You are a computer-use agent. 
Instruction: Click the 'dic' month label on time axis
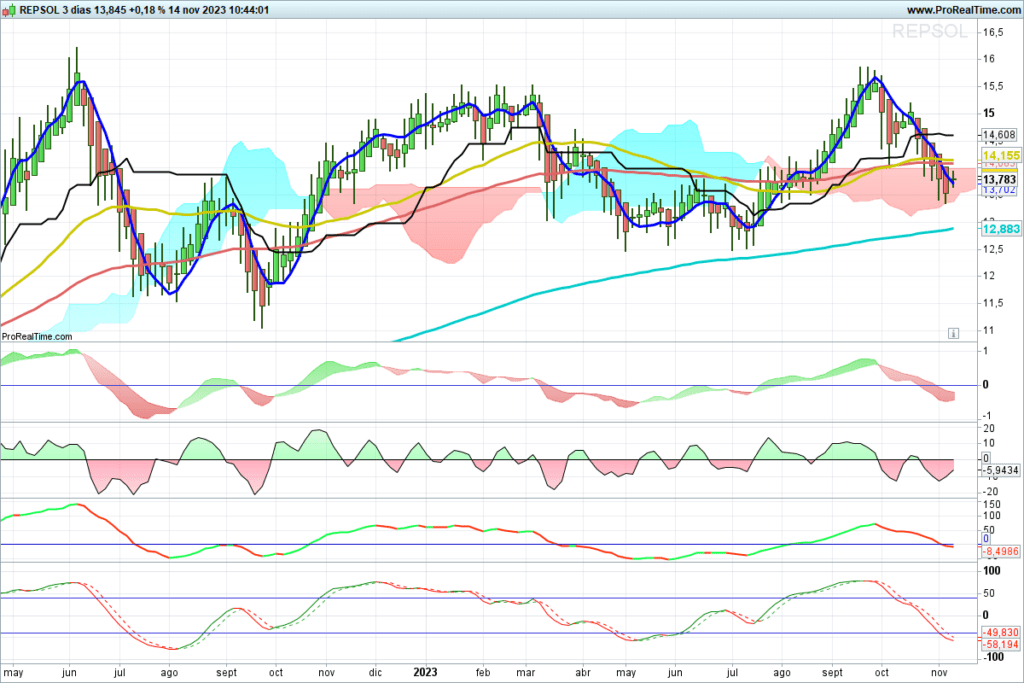(x=376, y=673)
